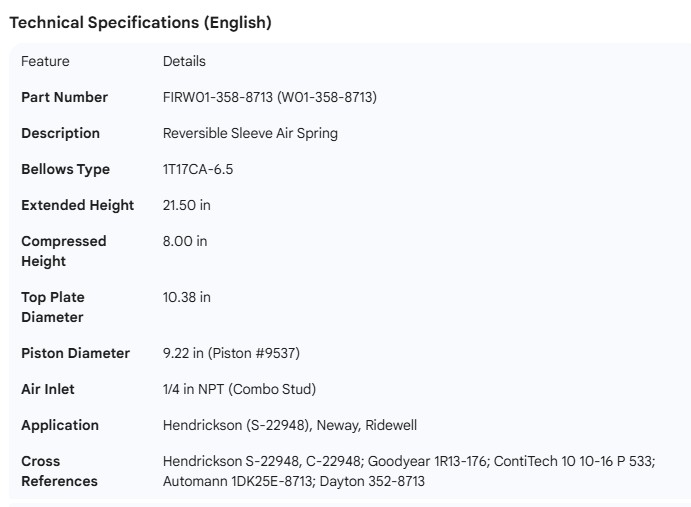The image size is (691, 507).
Task: Select the Details column header
Action: [x=184, y=61]
